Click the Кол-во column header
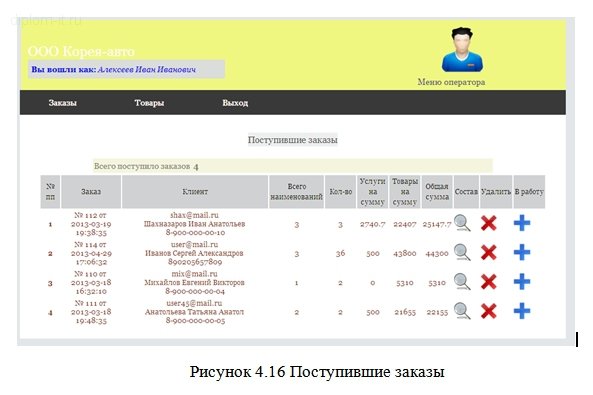 point(340,191)
